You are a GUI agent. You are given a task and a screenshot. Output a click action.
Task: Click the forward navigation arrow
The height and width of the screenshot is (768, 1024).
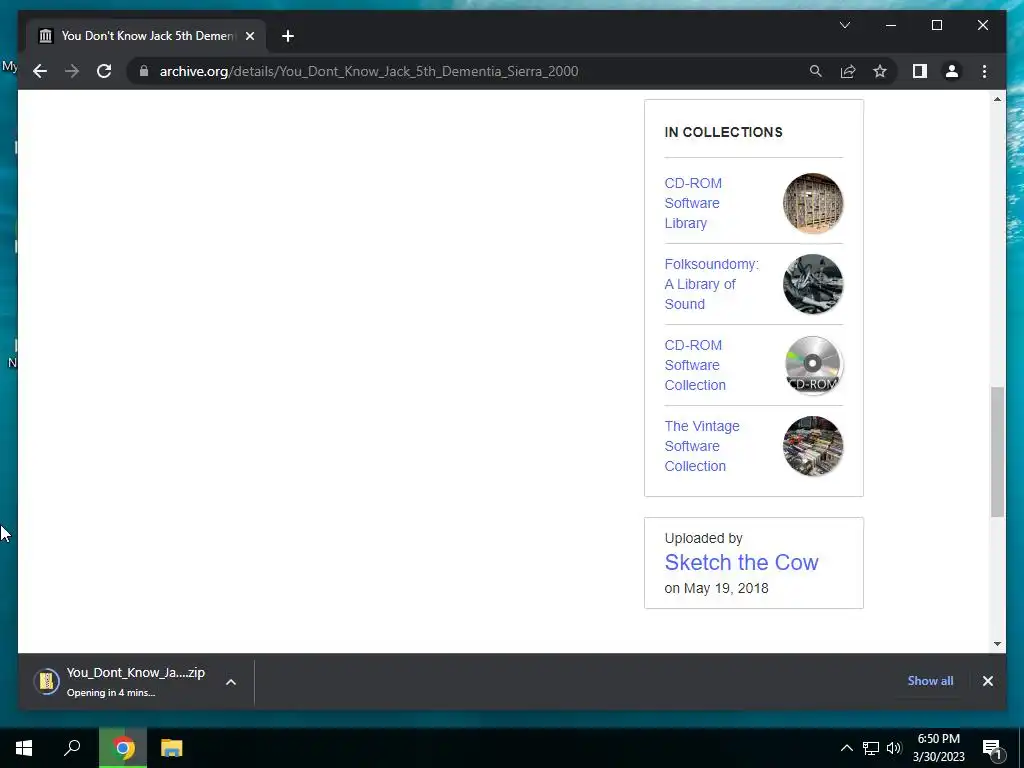coord(72,71)
